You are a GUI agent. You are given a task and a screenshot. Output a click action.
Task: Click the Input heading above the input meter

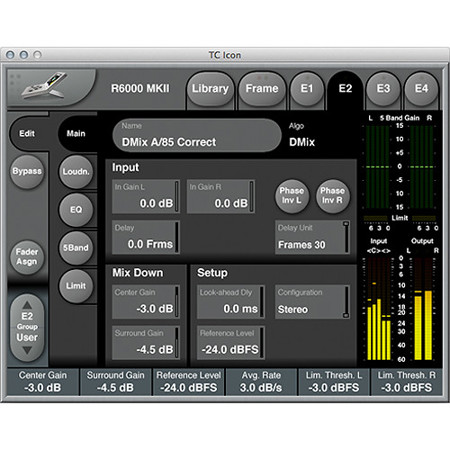378,241
